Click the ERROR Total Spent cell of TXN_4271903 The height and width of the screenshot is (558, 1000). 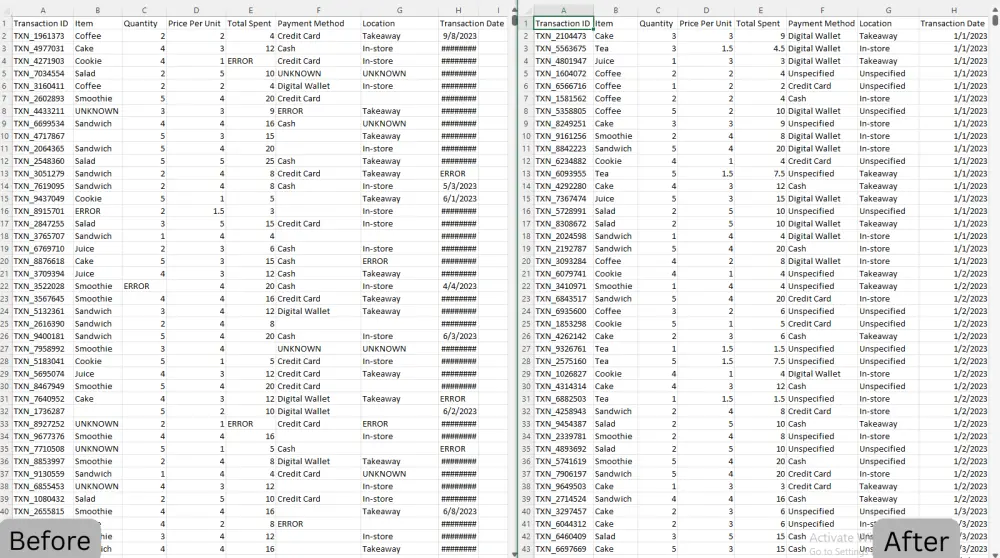point(251,61)
